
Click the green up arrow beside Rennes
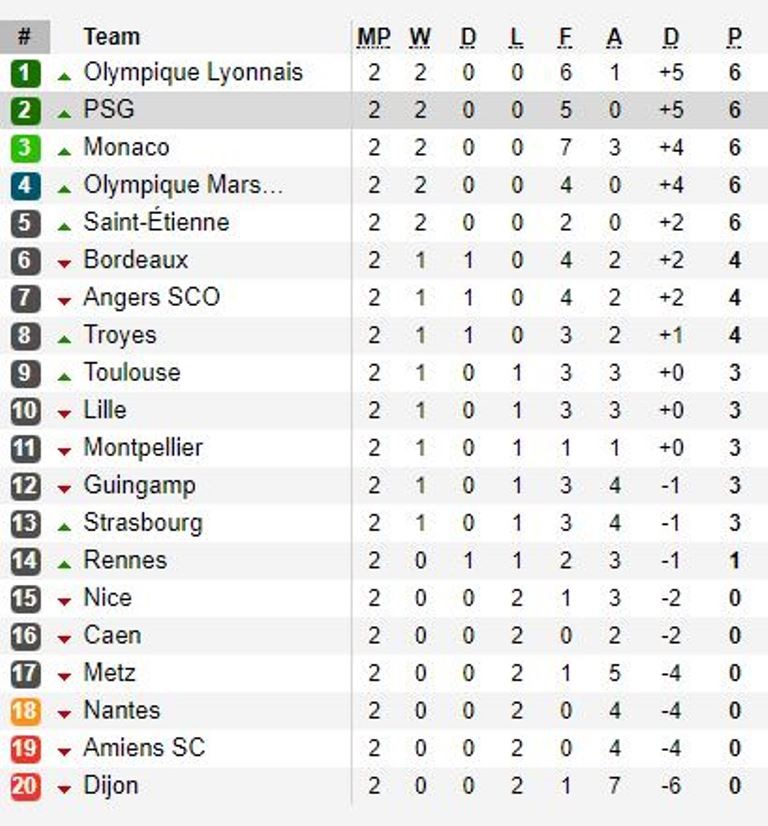(64, 565)
